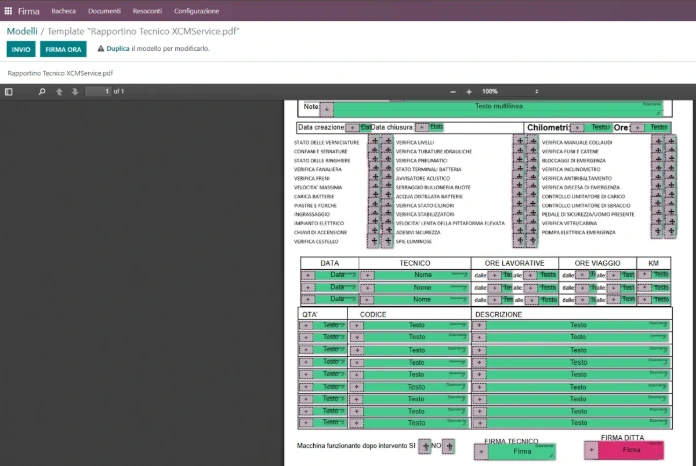This screenshot has width=696, height=466.
Task: Click the Firma app title
Action: point(28,11)
